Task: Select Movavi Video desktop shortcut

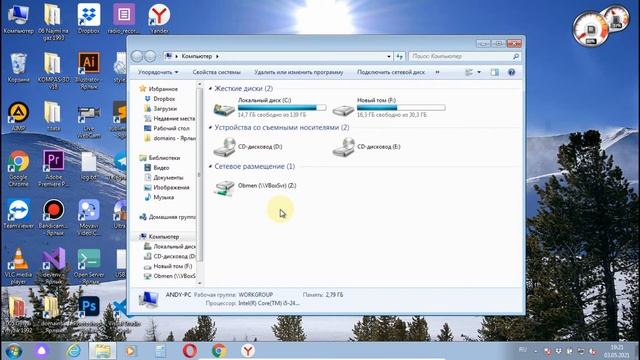Action: [x=89, y=217]
